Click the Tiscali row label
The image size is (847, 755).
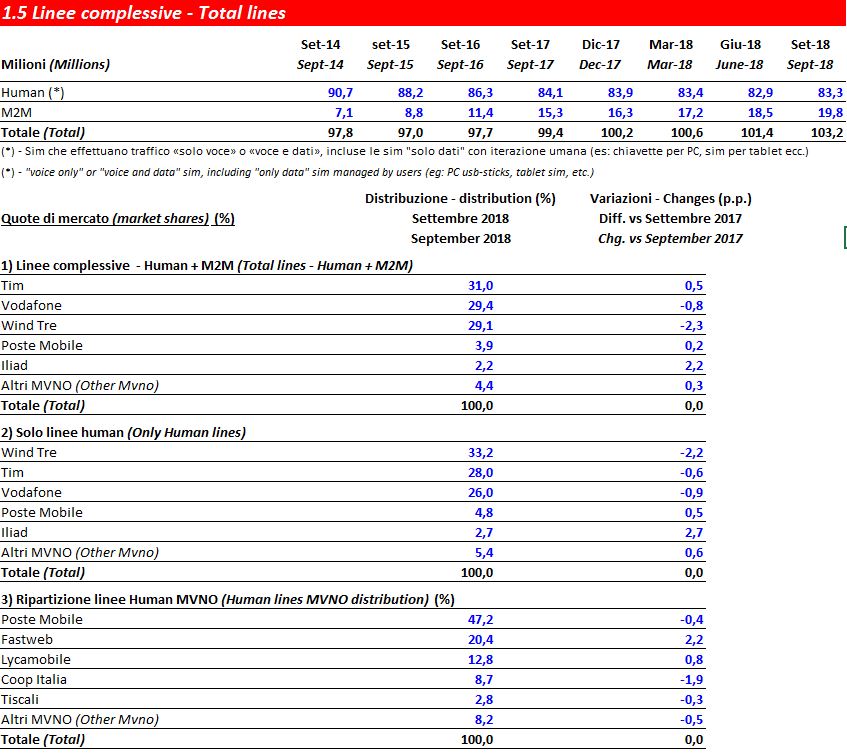[x=21, y=700]
